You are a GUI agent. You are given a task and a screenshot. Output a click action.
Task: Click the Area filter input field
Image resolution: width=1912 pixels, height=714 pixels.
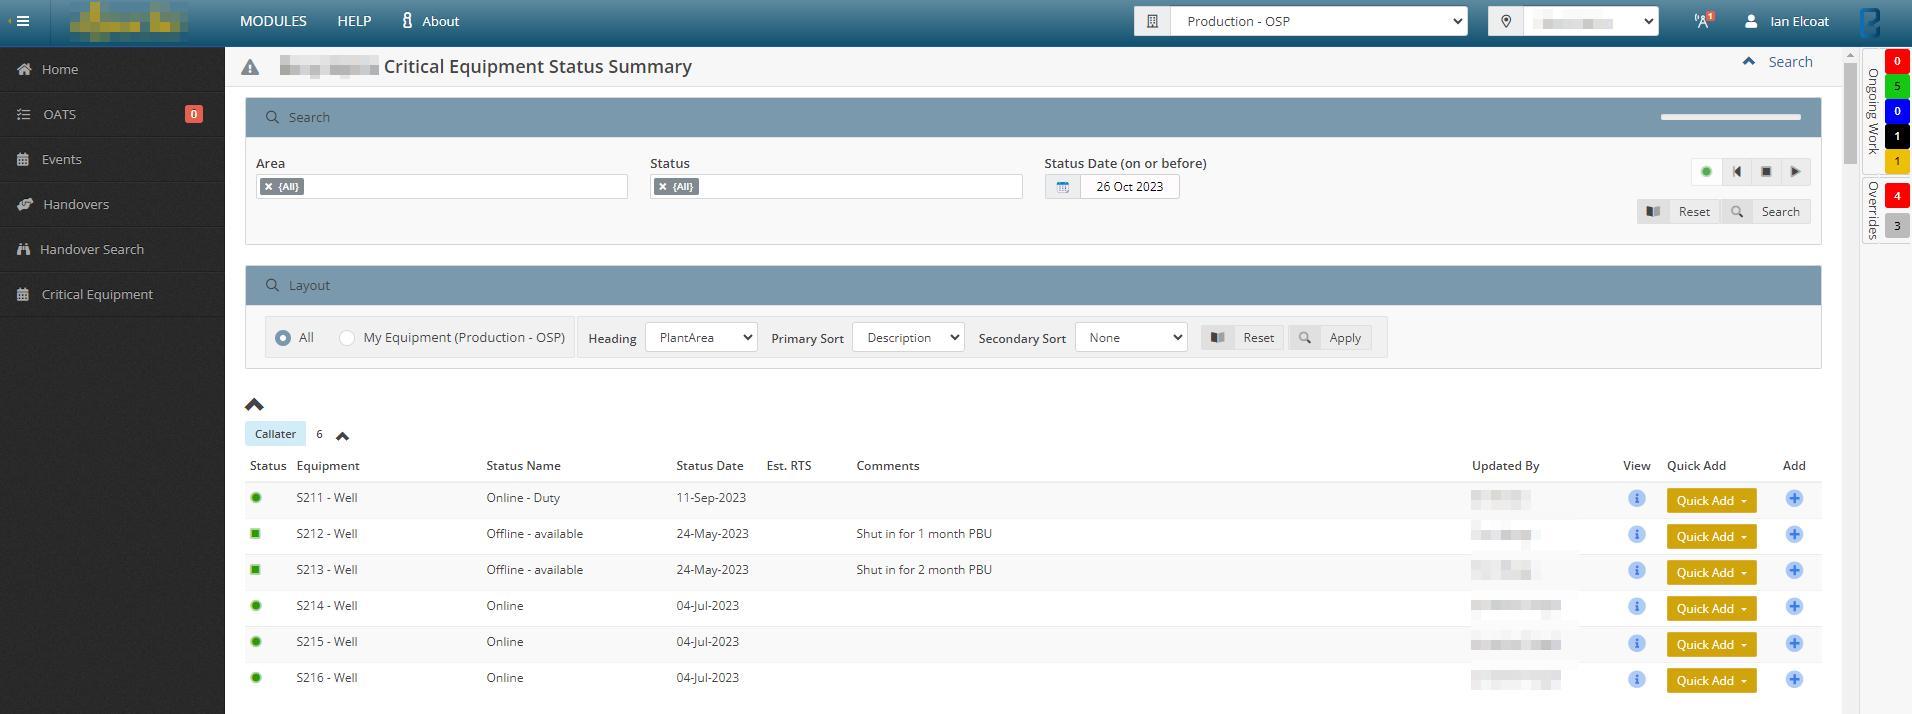click(442, 187)
